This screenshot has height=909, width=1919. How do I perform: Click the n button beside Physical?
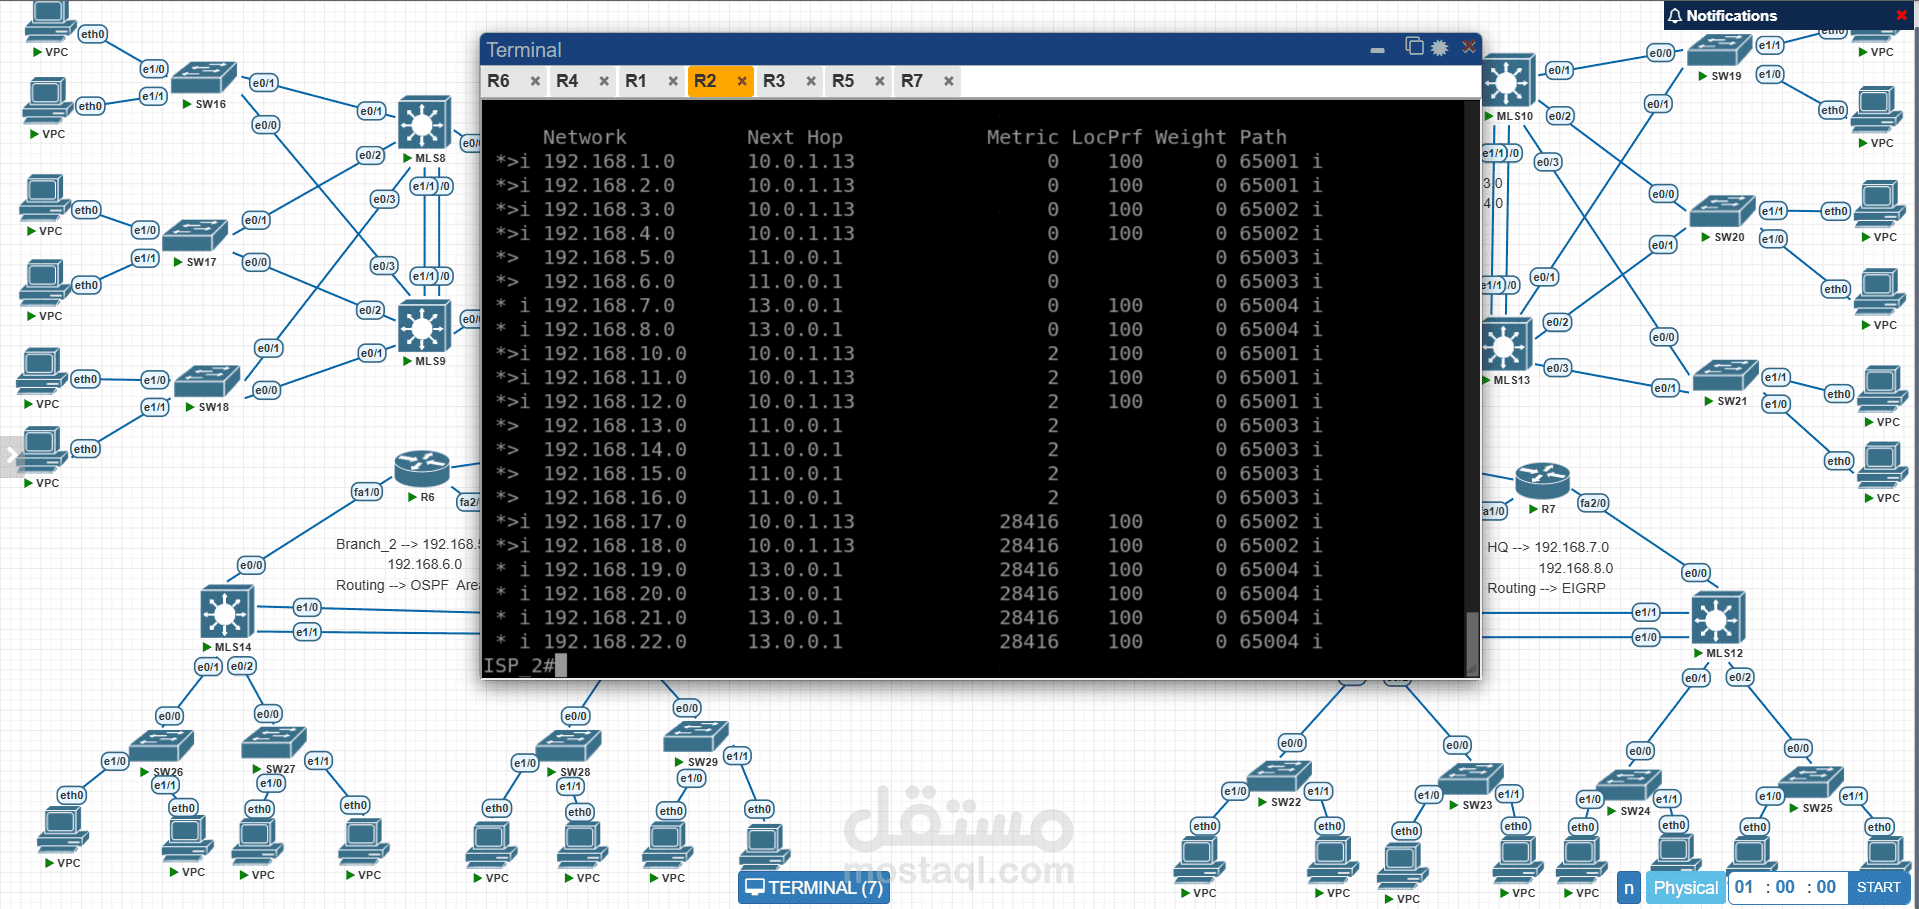coord(1629,887)
